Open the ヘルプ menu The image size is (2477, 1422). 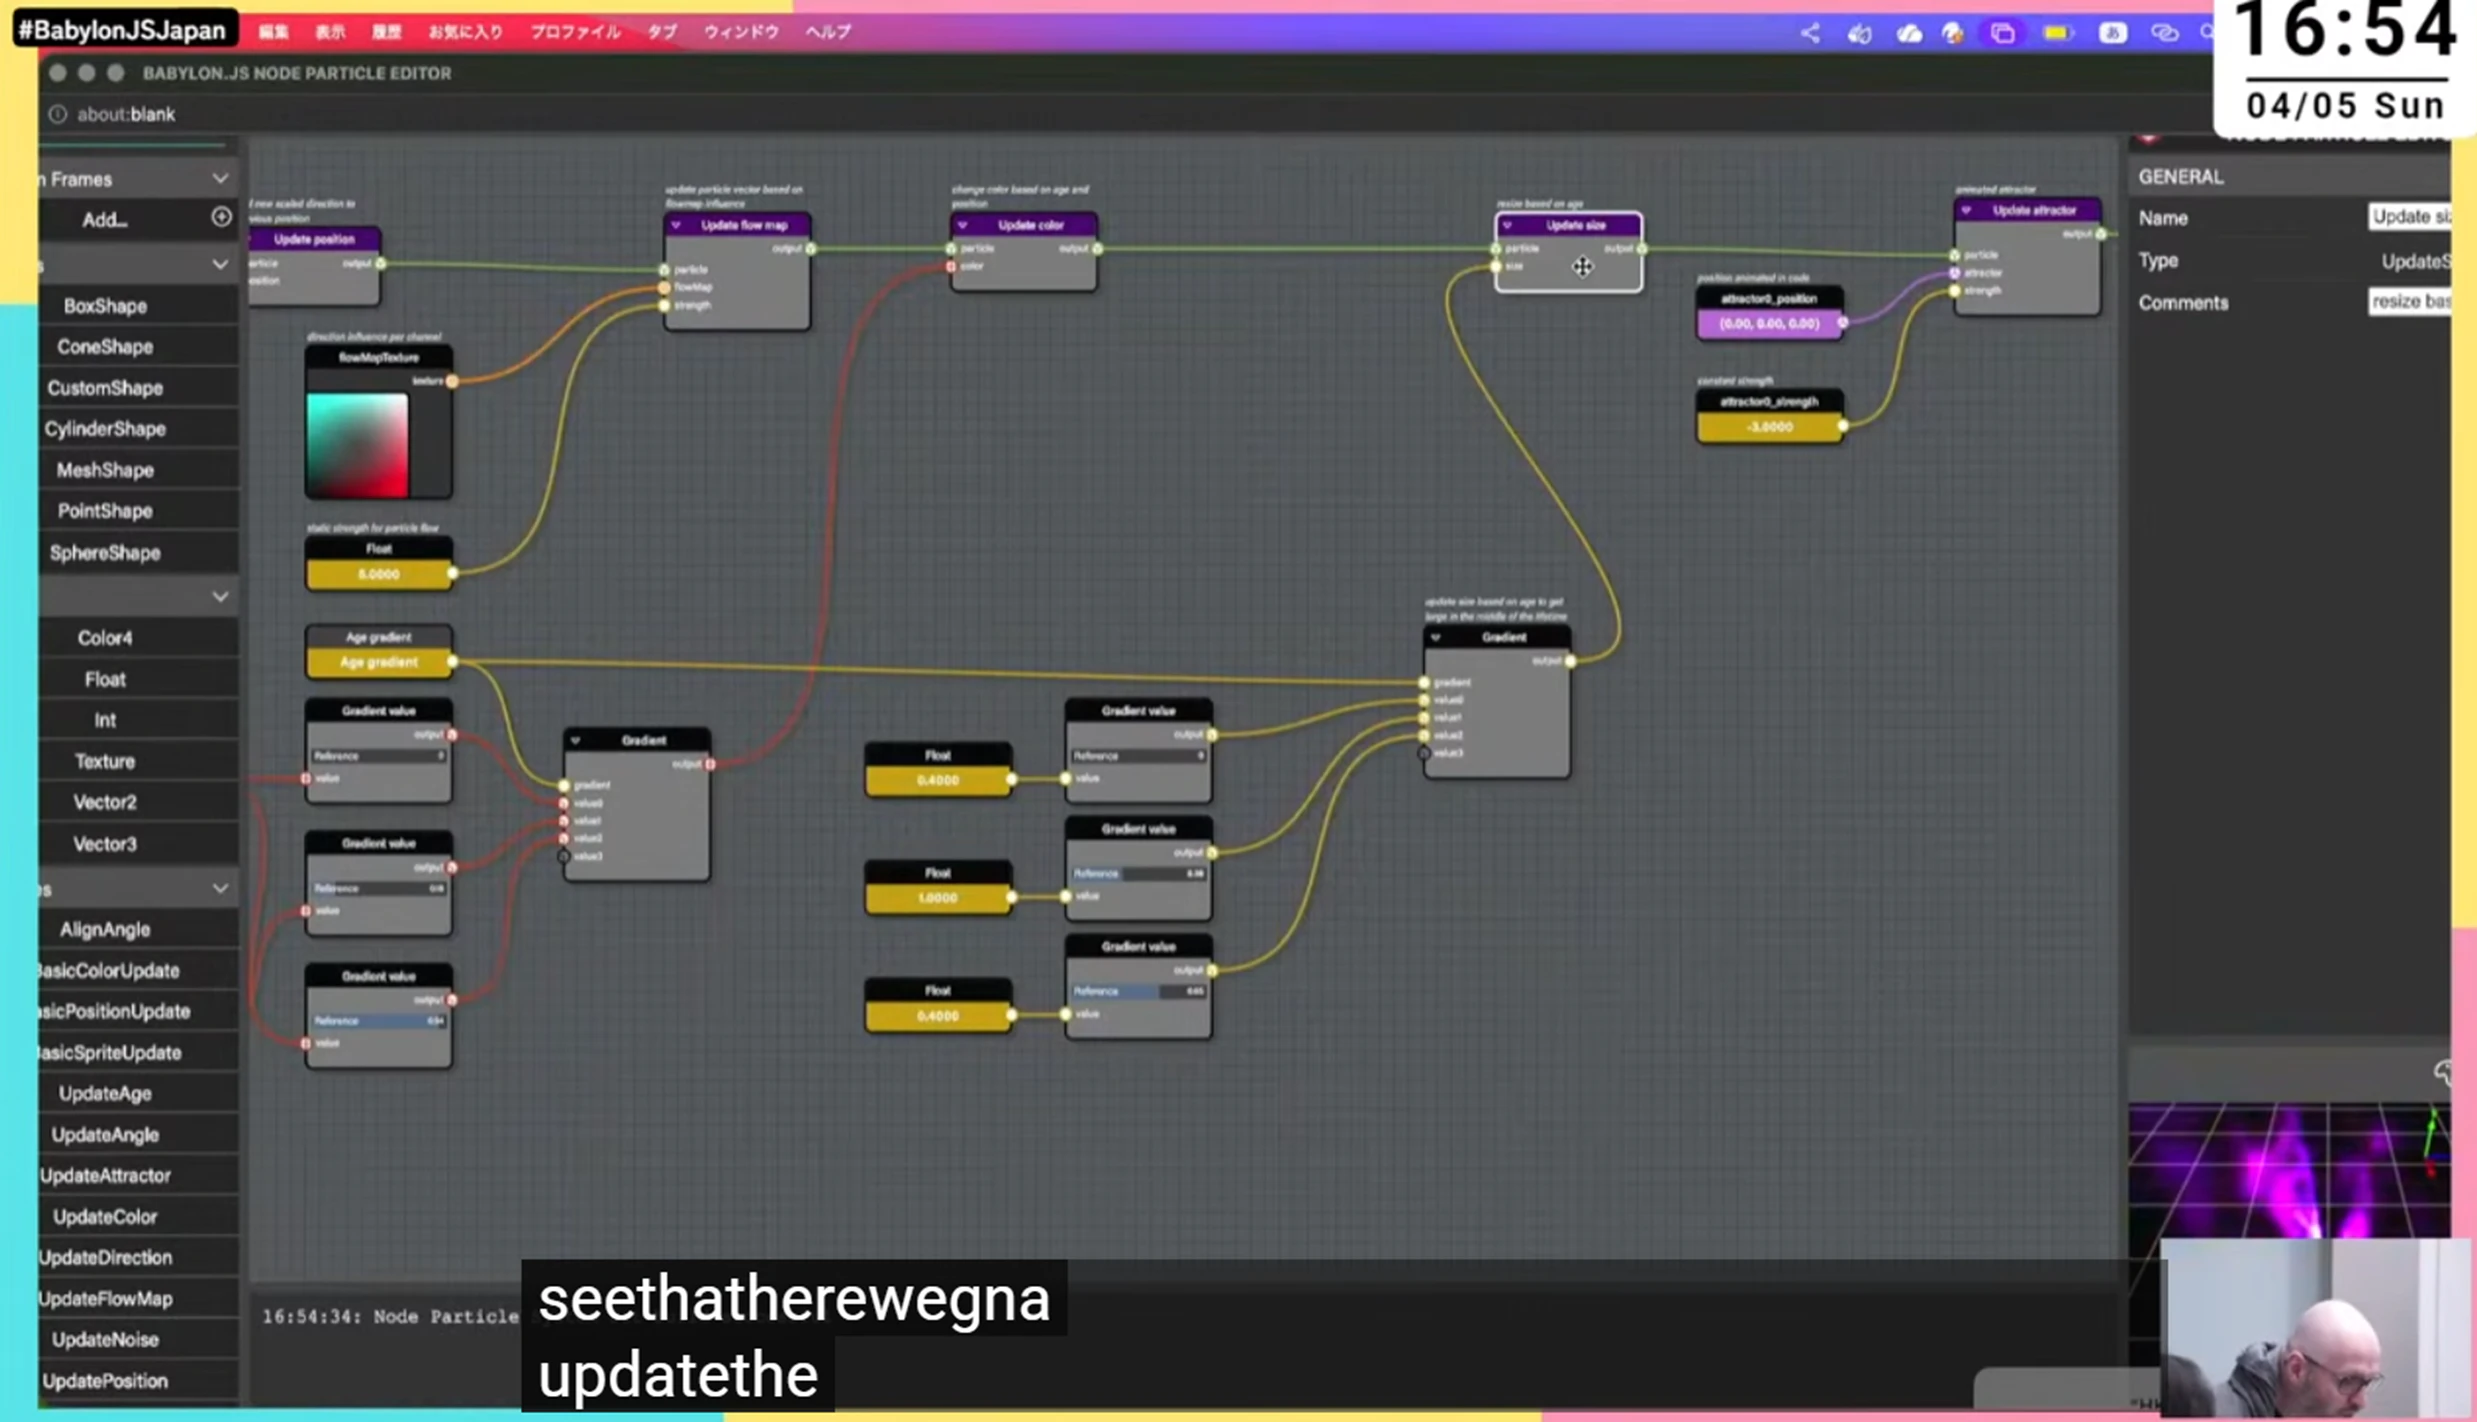(x=828, y=32)
